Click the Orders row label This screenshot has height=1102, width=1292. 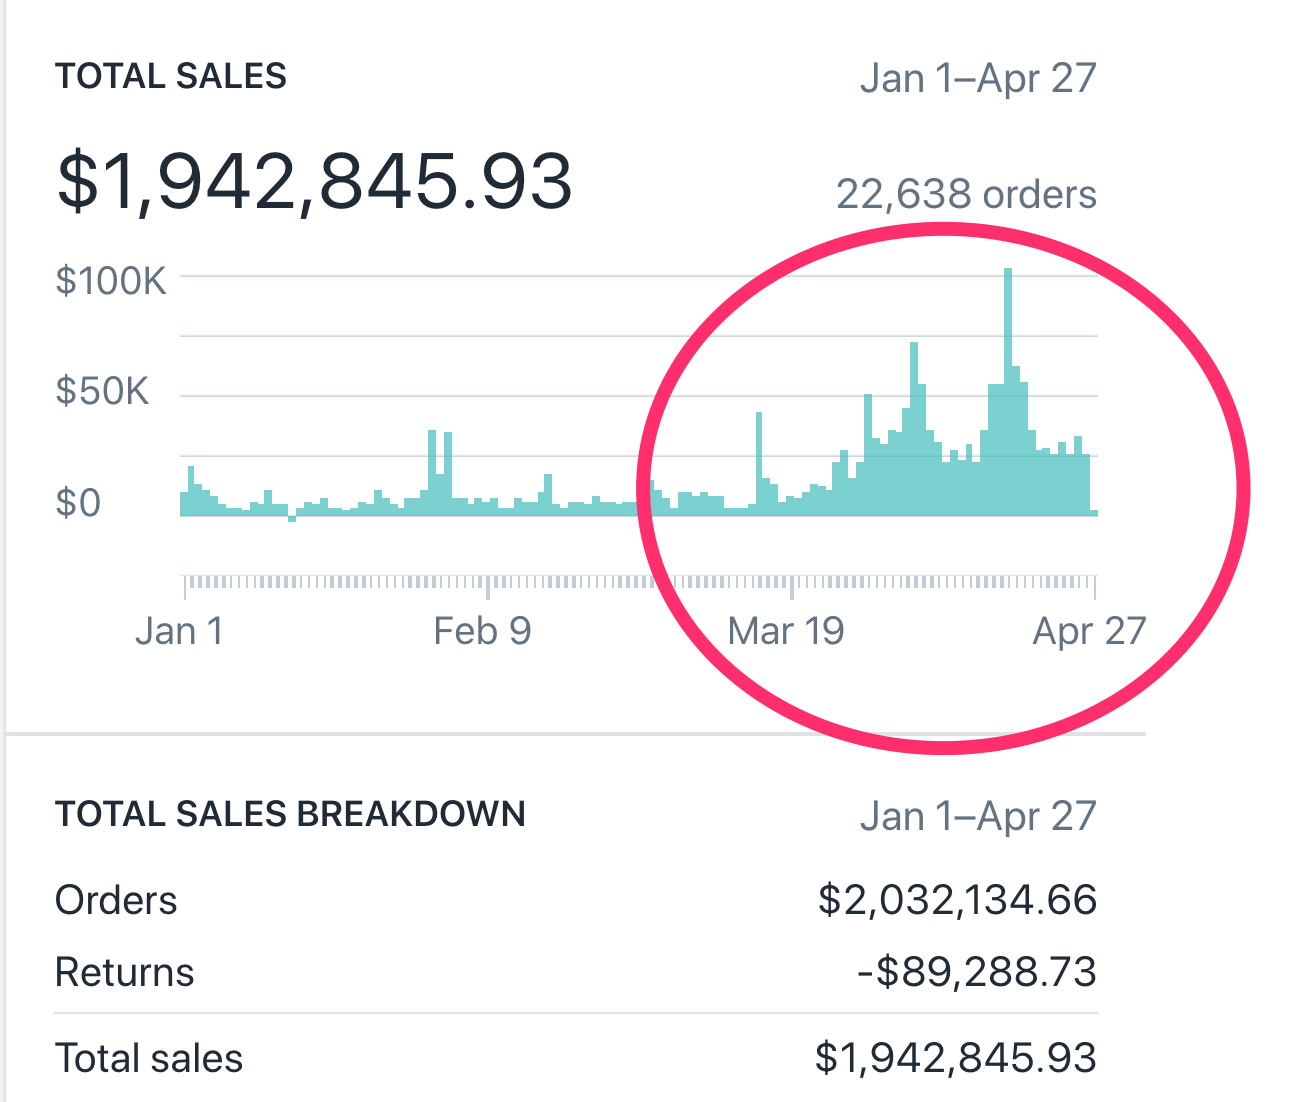click(x=116, y=900)
